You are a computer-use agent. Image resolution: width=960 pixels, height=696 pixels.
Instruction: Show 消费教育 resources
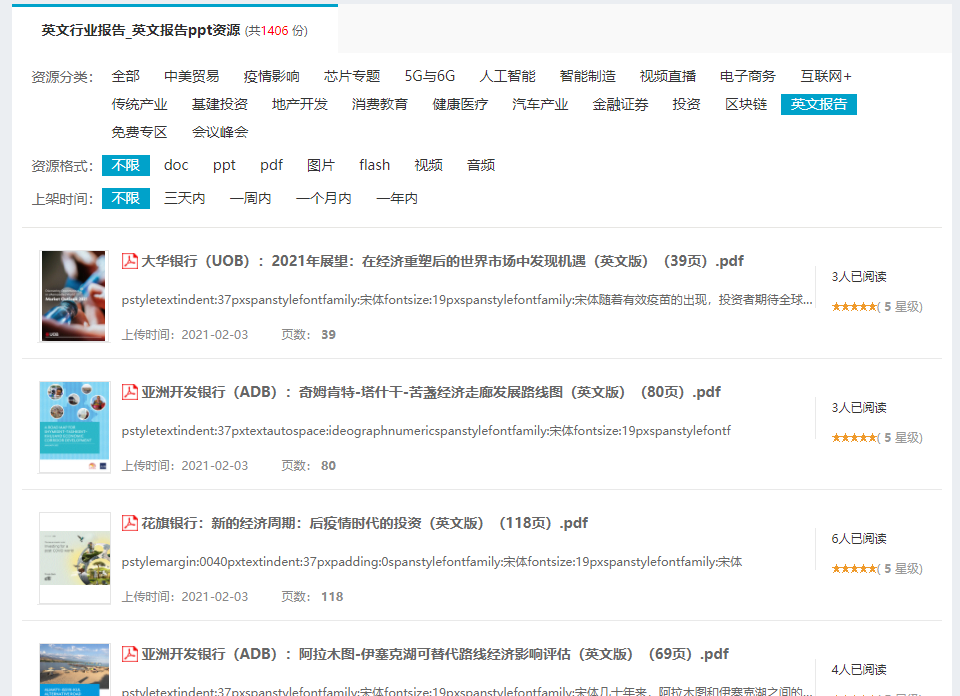pos(380,105)
